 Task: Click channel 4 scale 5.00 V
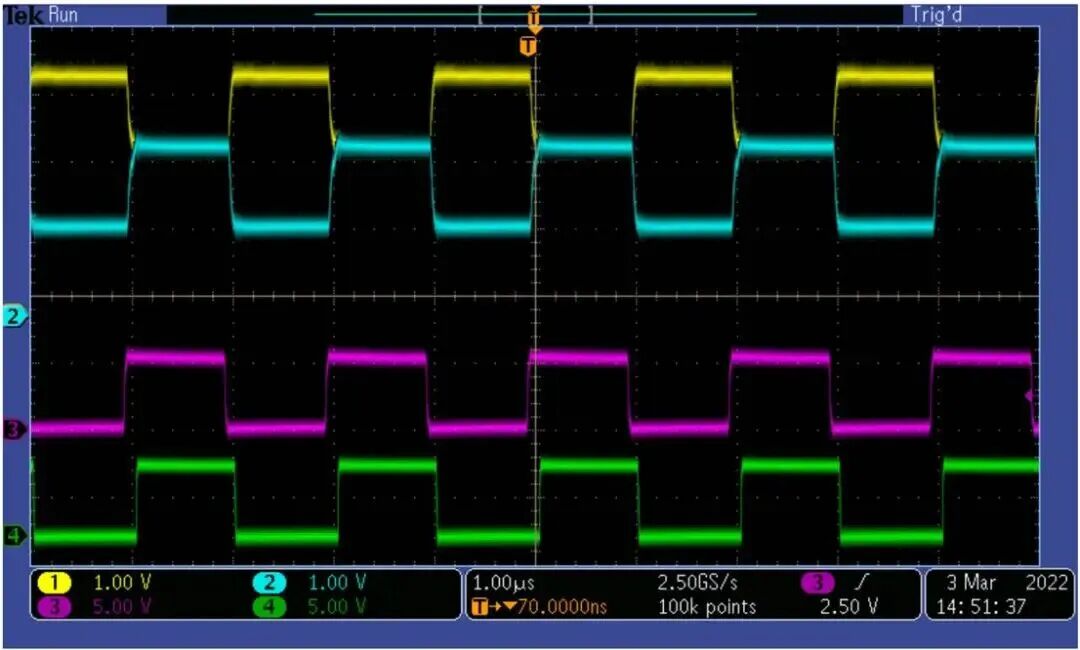(337, 607)
